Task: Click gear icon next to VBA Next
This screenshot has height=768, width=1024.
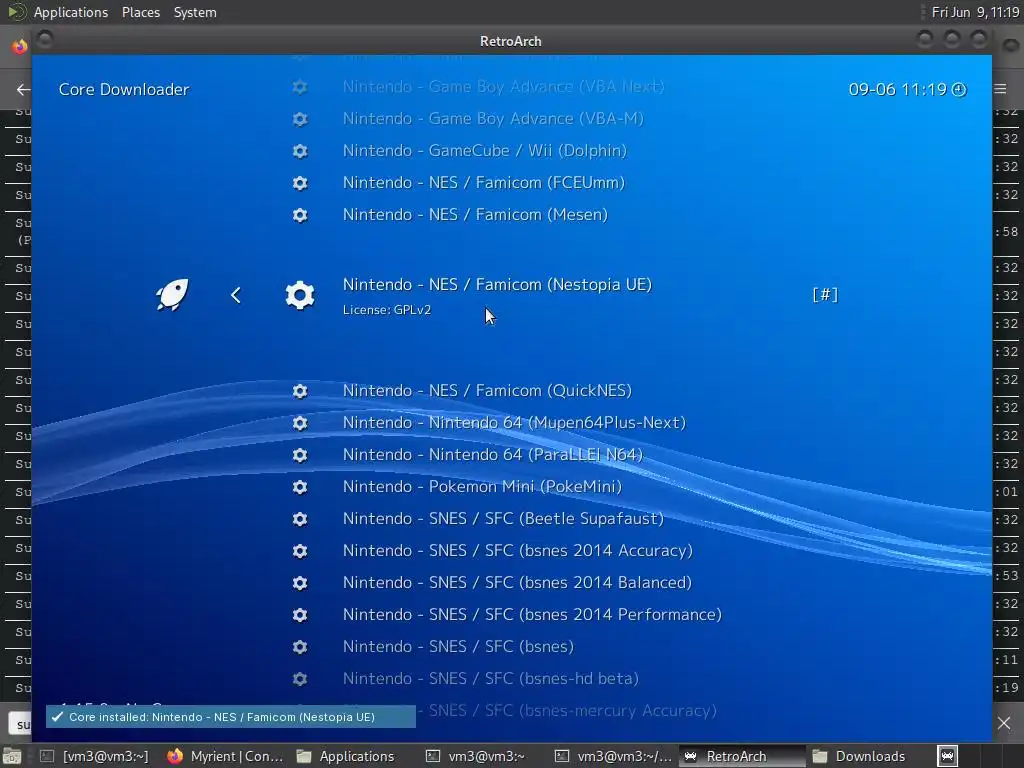Action: 300,87
